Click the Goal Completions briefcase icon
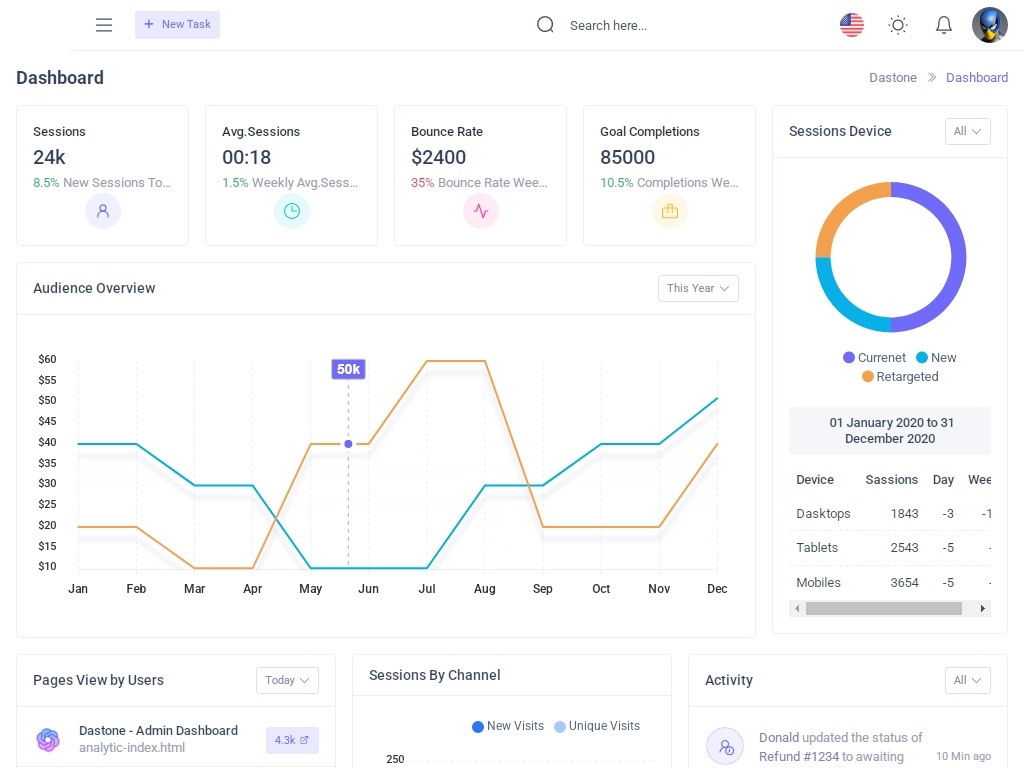The image size is (1024, 768). coord(670,211)
